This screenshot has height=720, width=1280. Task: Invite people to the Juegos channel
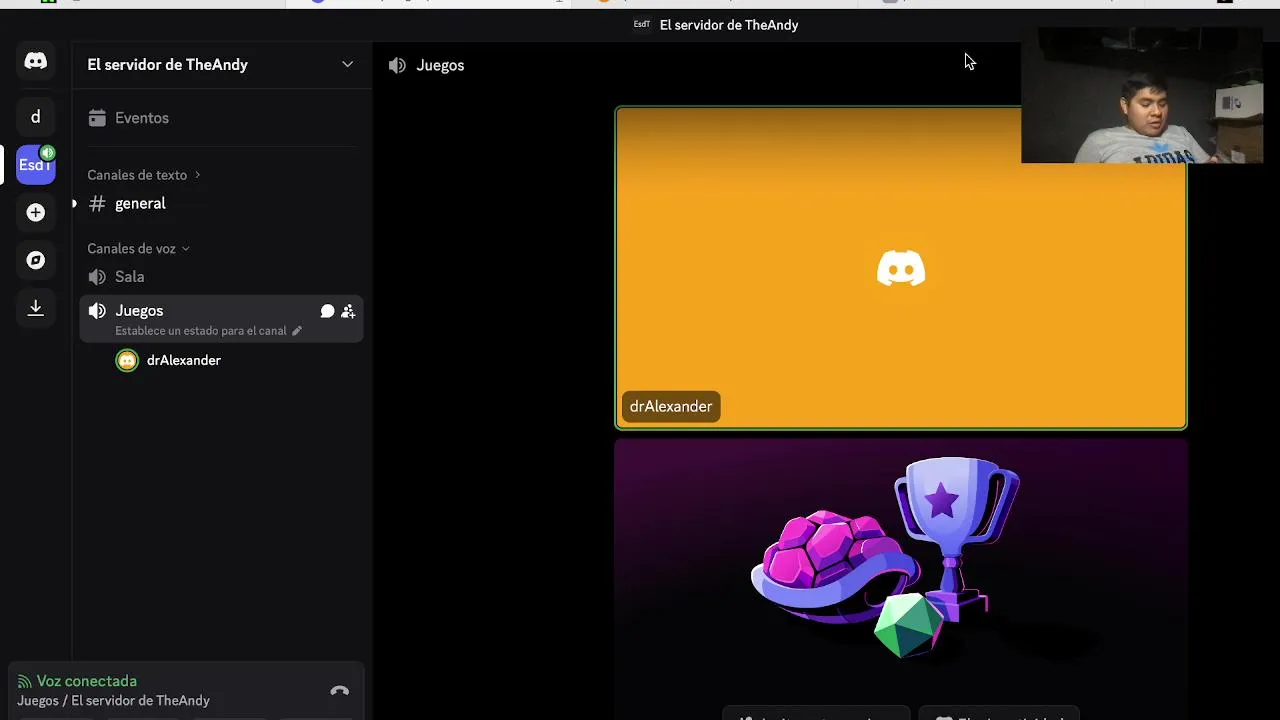pyautogui.click(x=348, y=311)
